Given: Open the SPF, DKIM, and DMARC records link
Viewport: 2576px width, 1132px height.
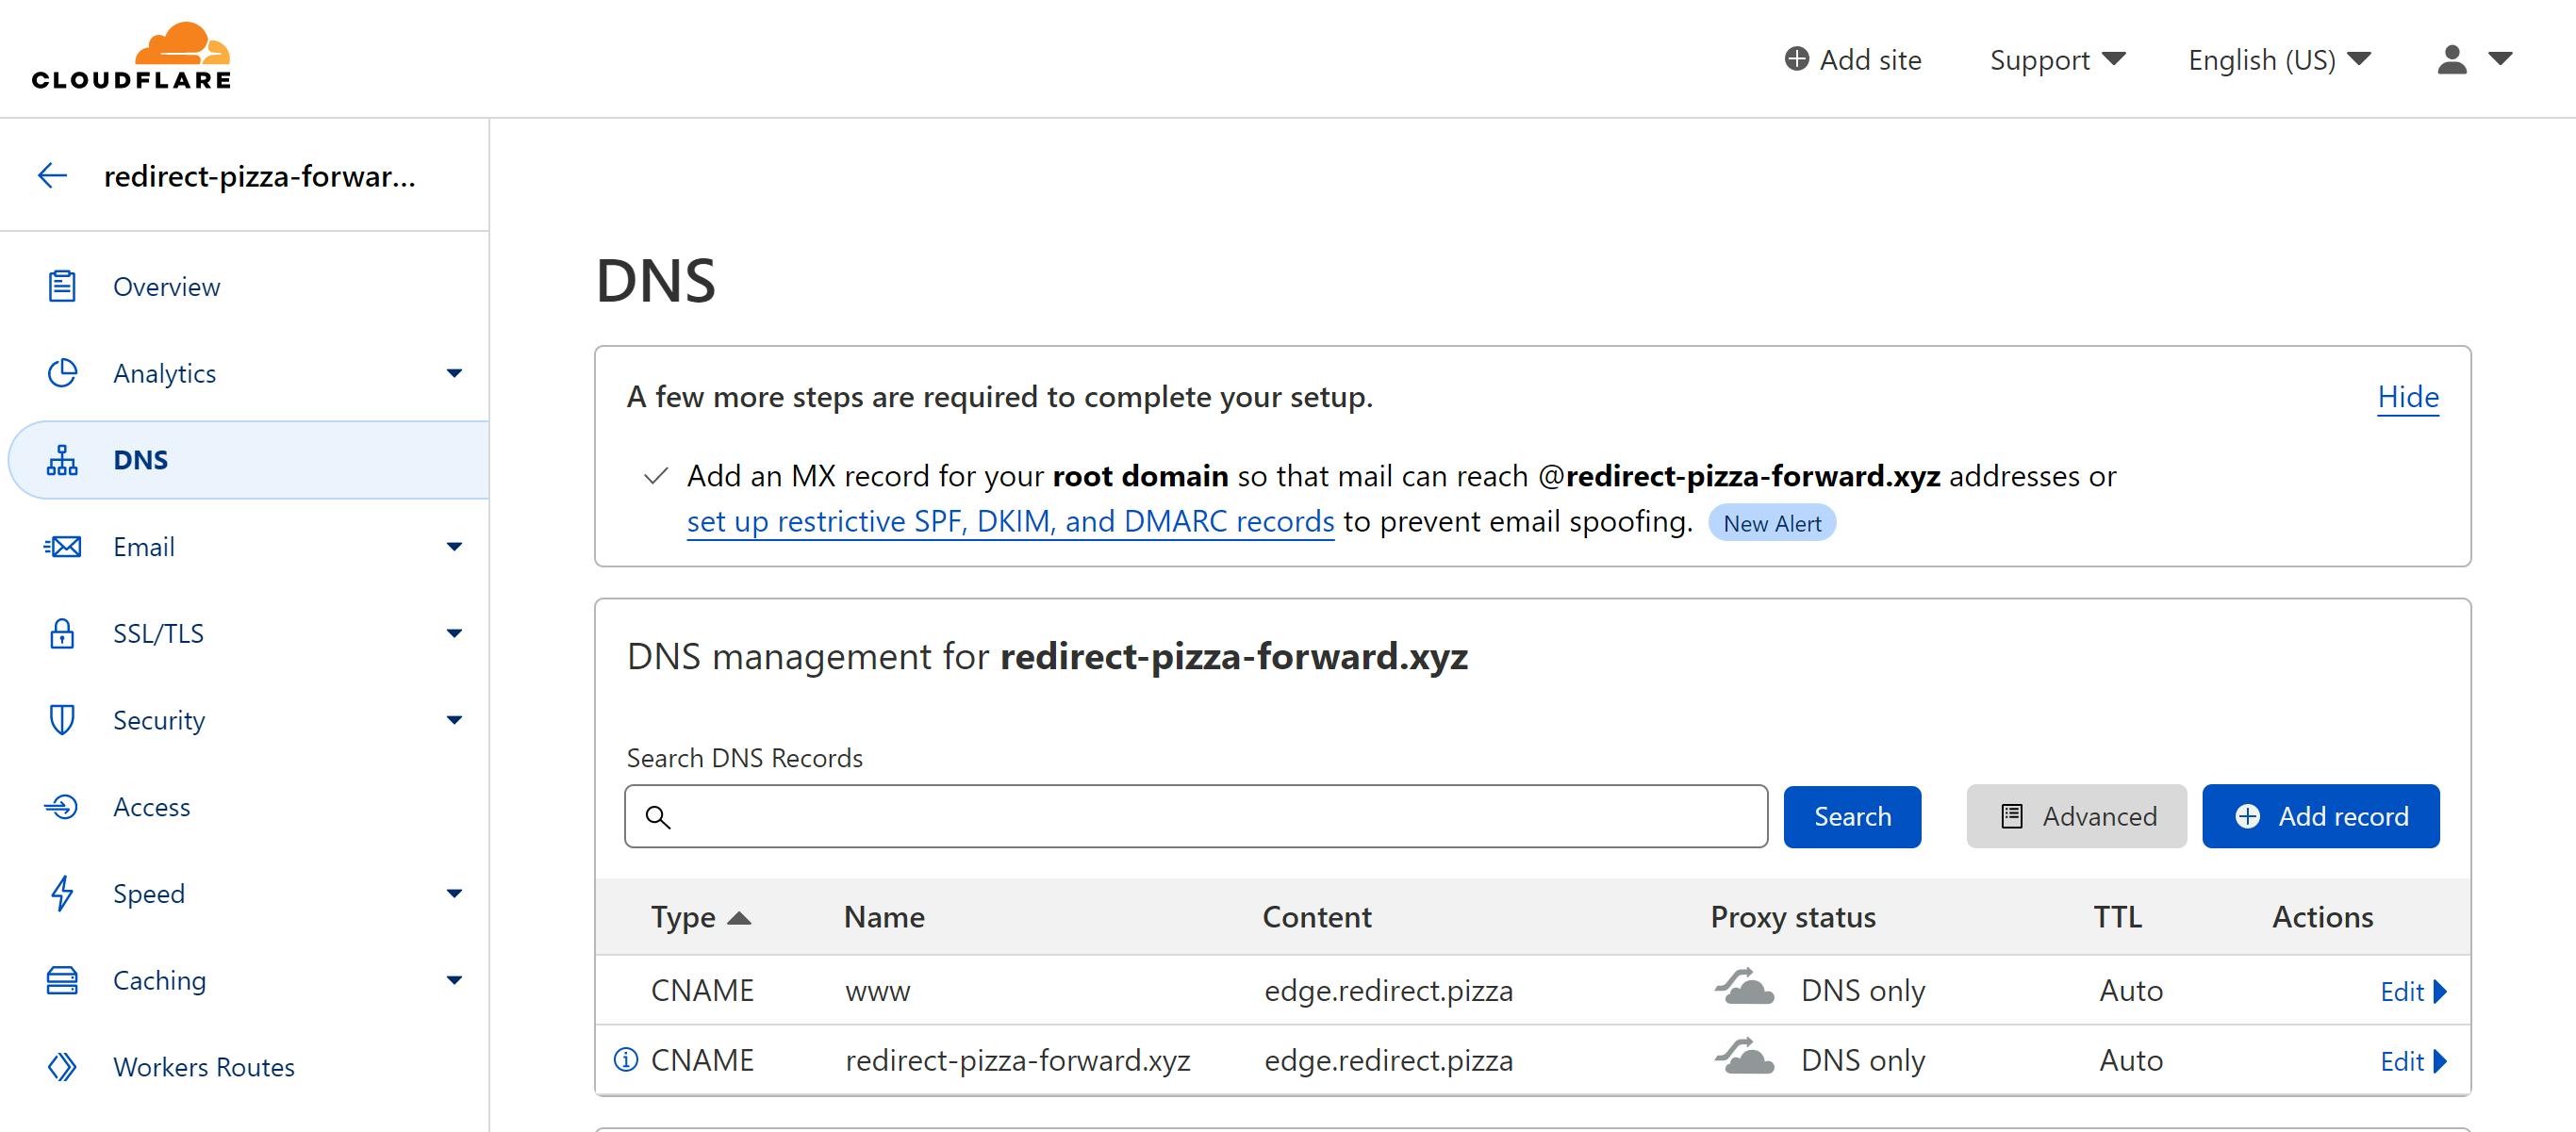Looking at the screenshot, I should pos(1010,522).
